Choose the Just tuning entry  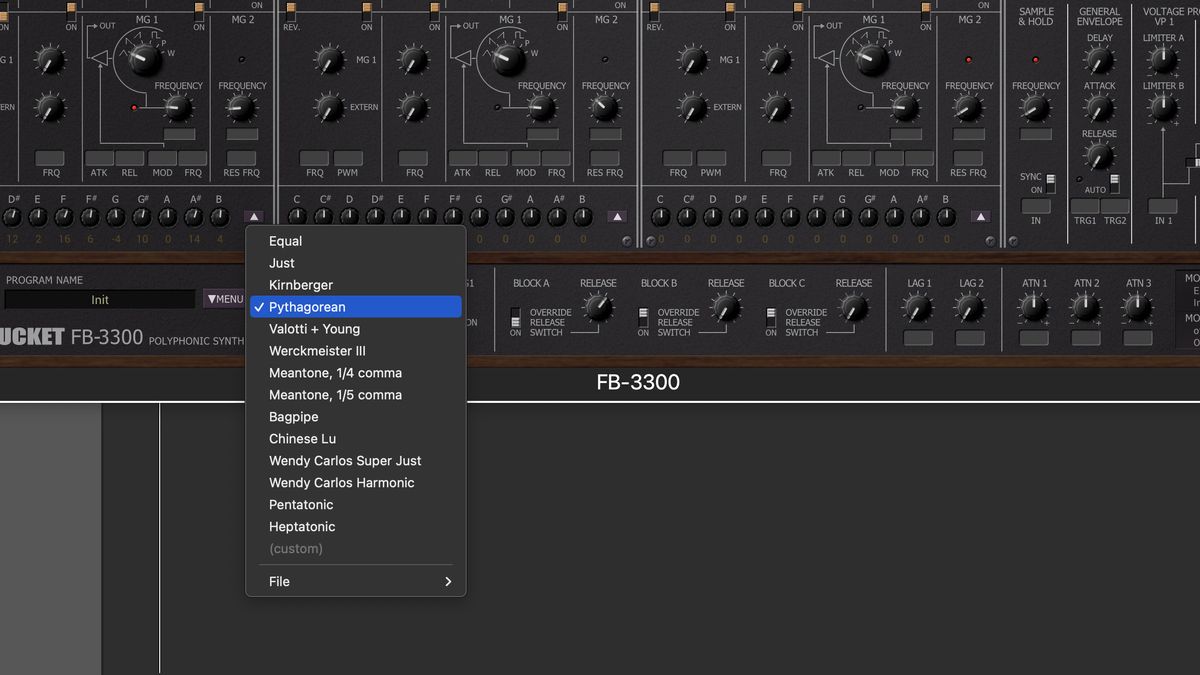[x=355, y=263]
